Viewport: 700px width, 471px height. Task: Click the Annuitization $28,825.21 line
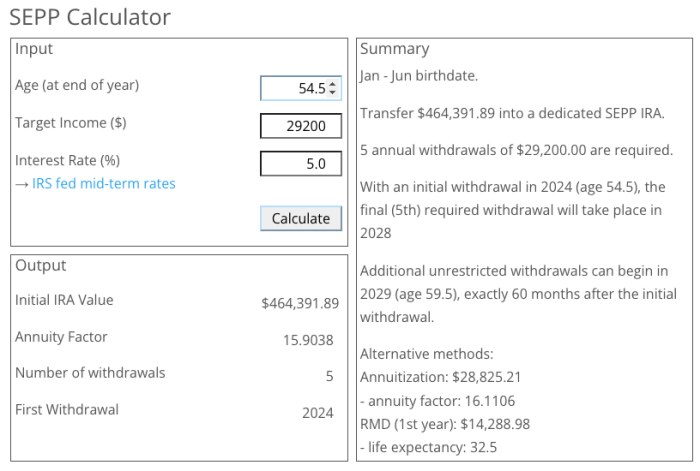(x=441, y=379)
